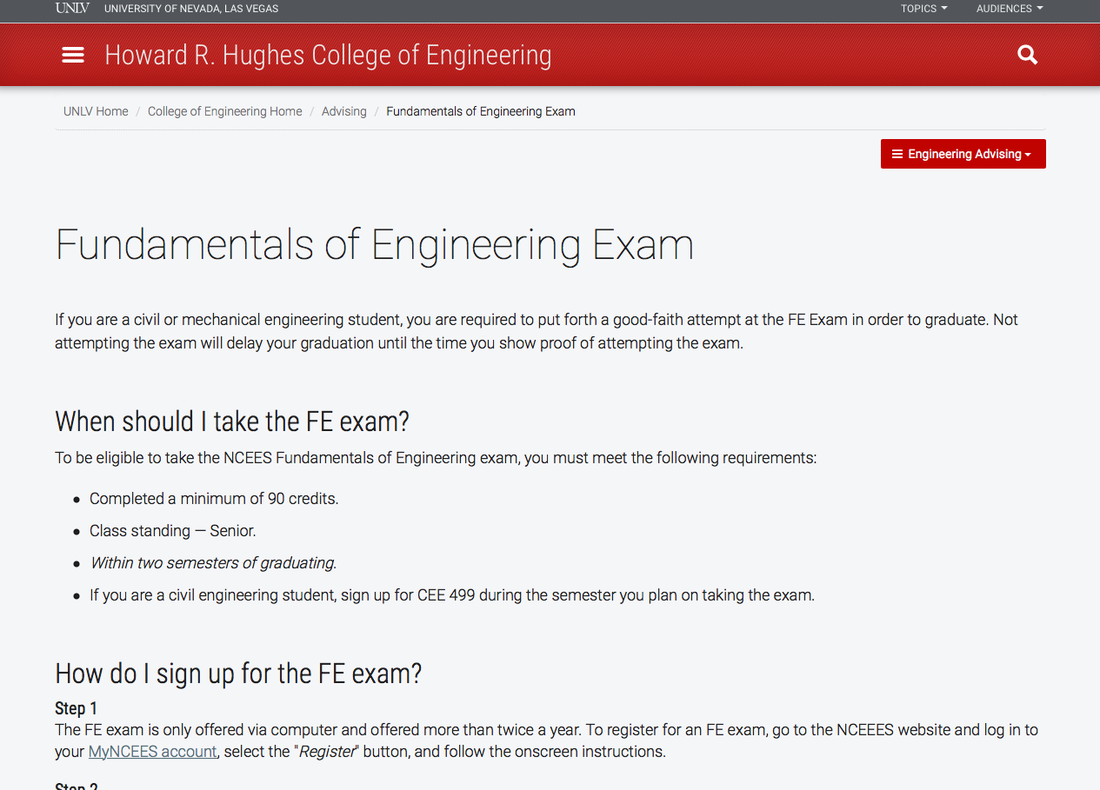Open the hamburger navigation menu
Screen dimensions: 1100x790
click(73, 55)
